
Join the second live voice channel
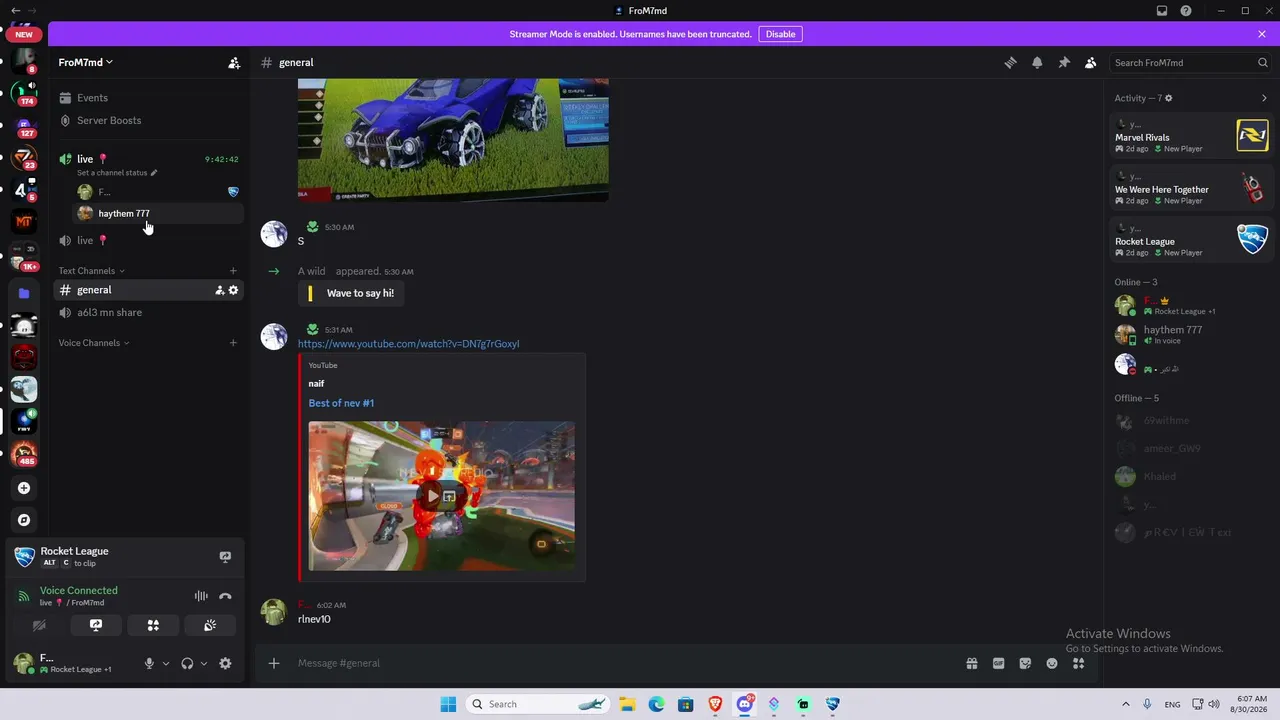148,240
